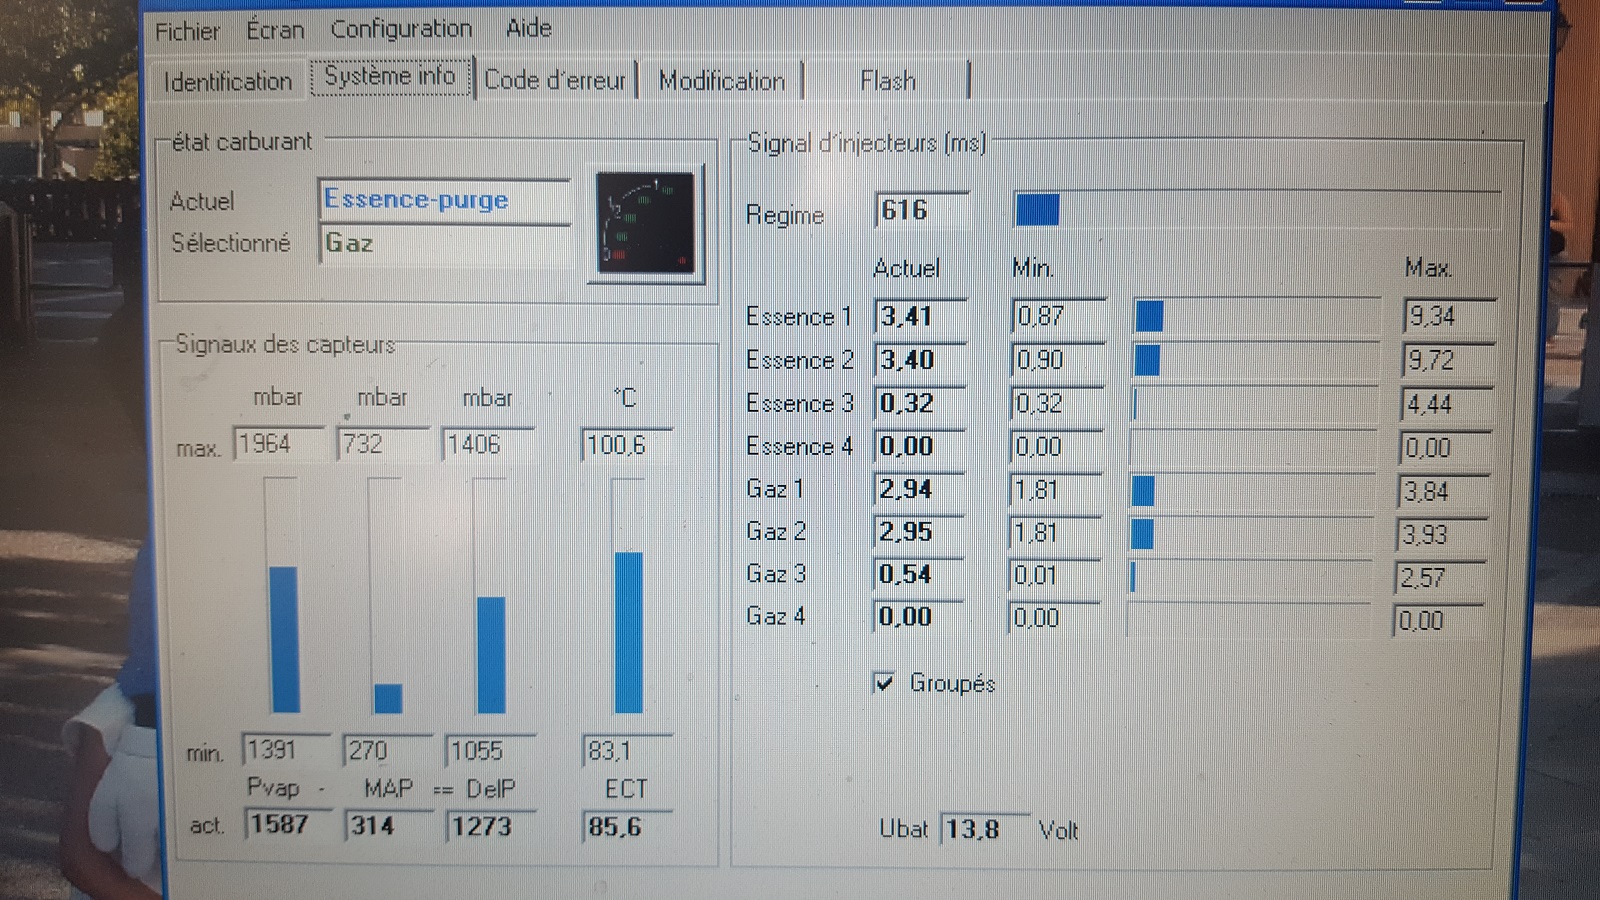The width and height of the screenshot is (1600, 900).
Task: Click the fuel switch gauge icon
Action: tap(645, 224)
